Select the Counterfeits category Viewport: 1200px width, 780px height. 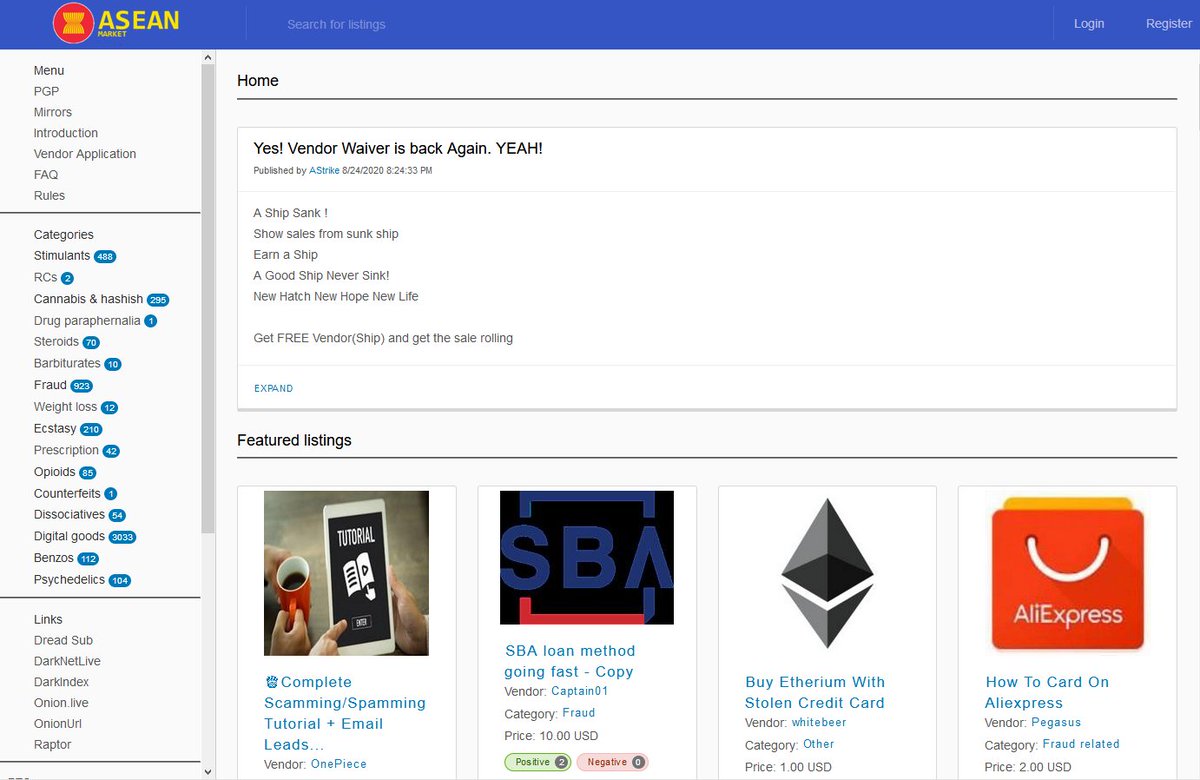67,493
